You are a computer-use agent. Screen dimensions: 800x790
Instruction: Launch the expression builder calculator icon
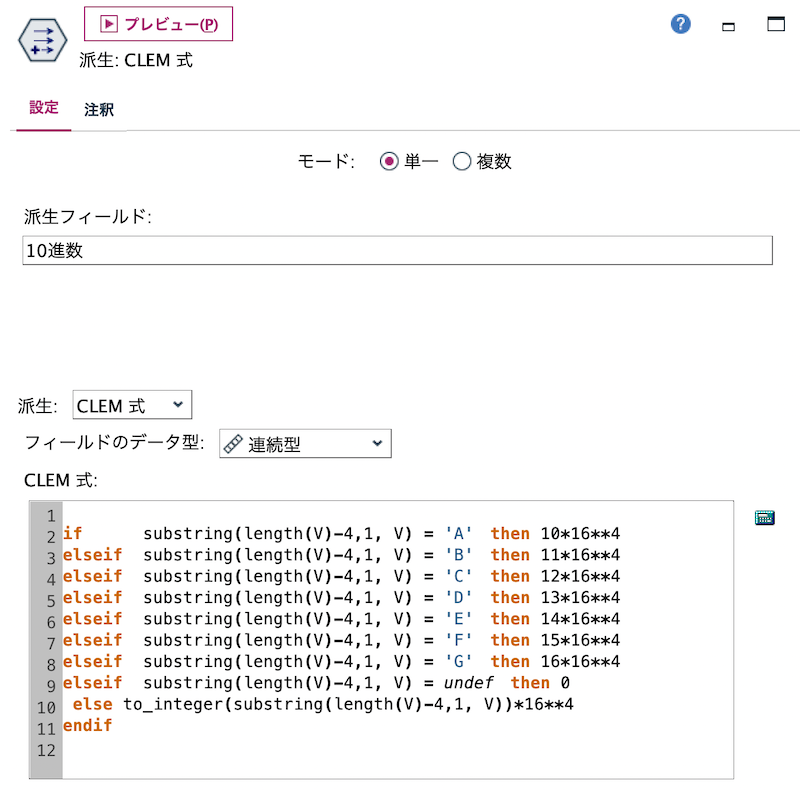(x=764, y=517)
